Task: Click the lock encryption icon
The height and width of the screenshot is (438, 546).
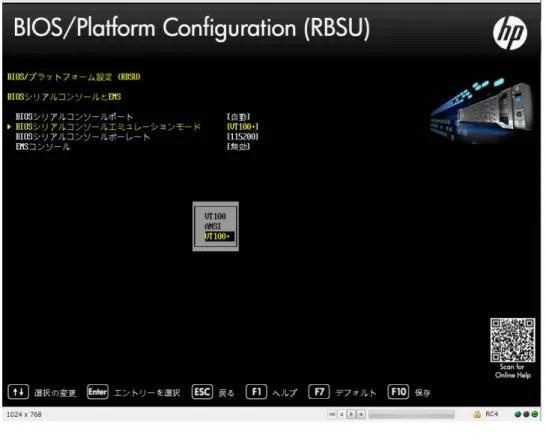Action: 477,414
